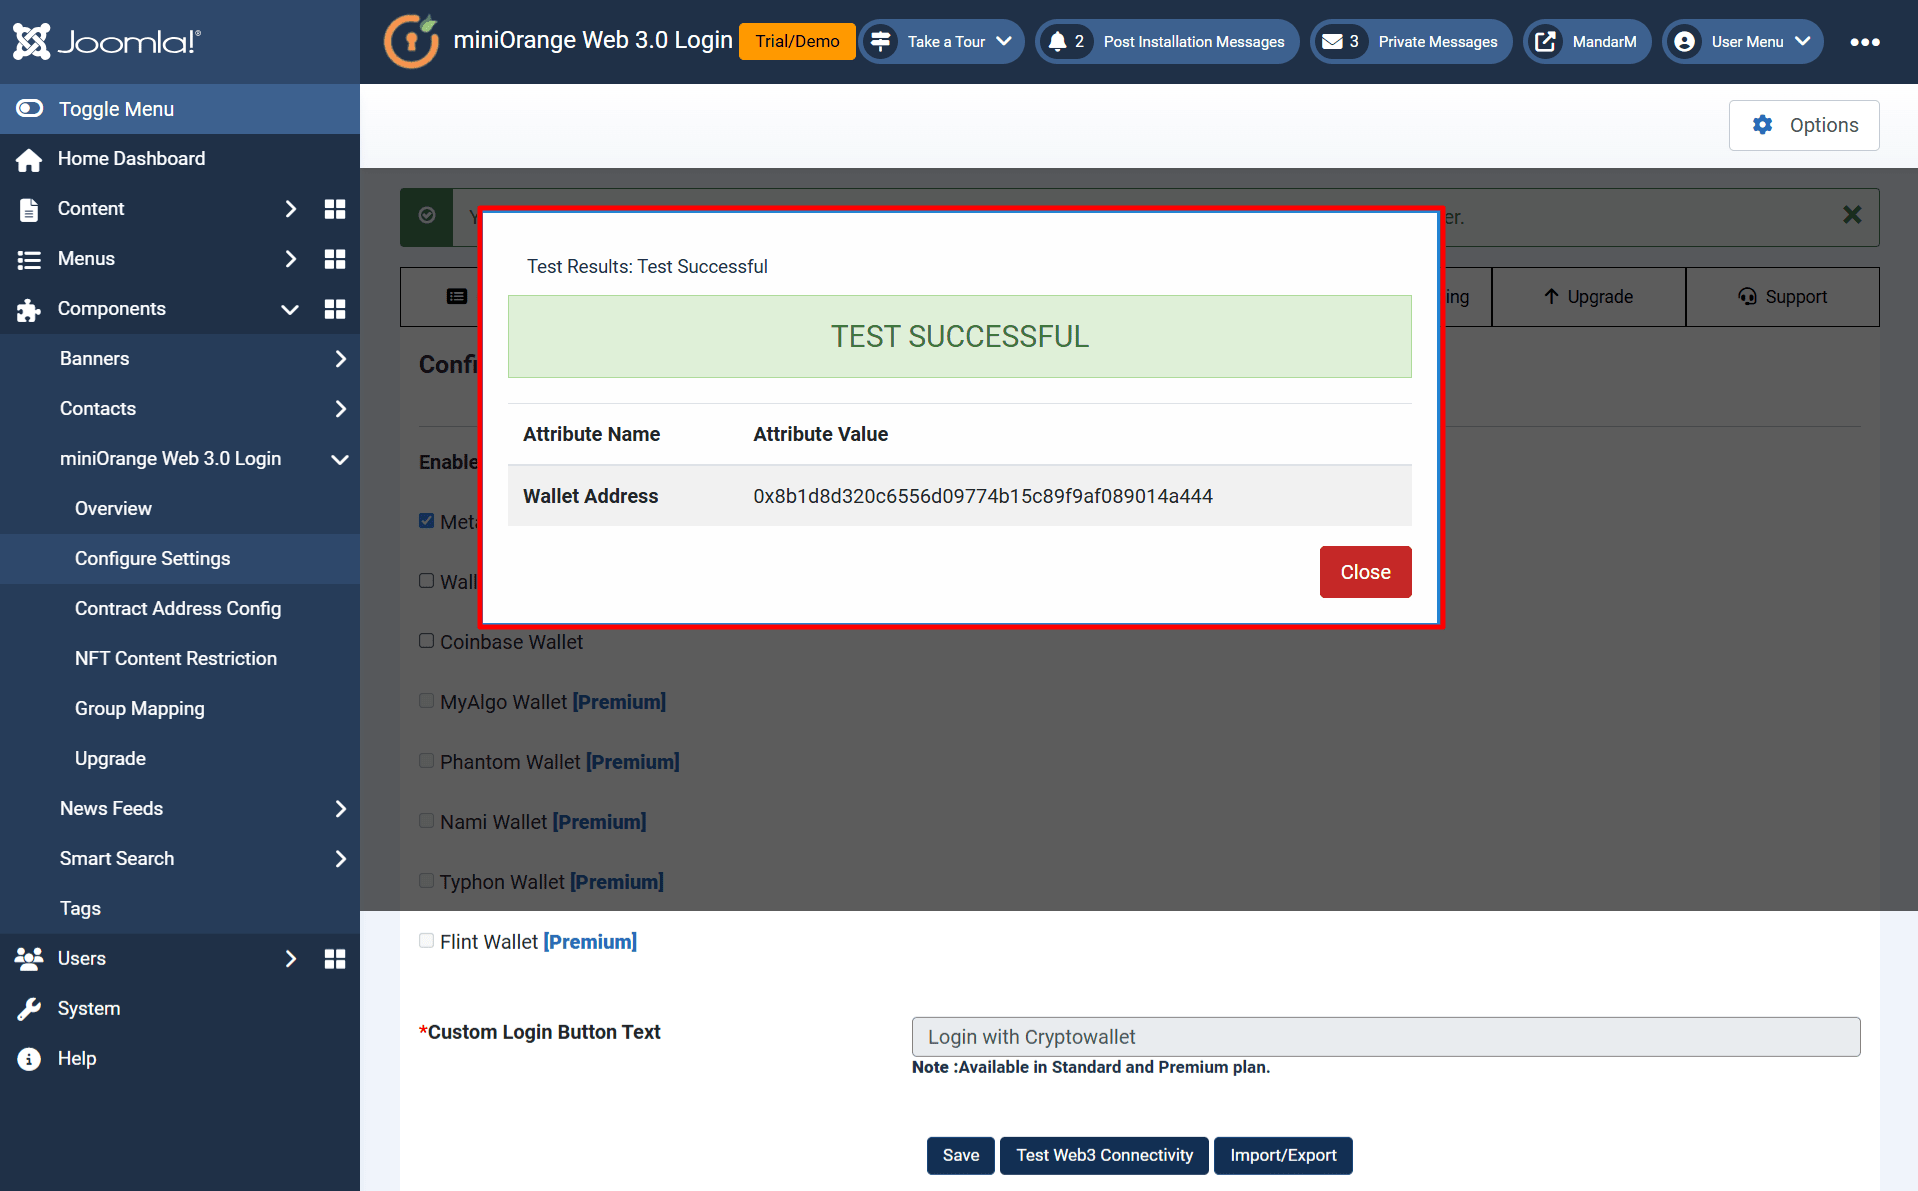
Task: Click the notification bell icon
Action: tap(1057, 41)
